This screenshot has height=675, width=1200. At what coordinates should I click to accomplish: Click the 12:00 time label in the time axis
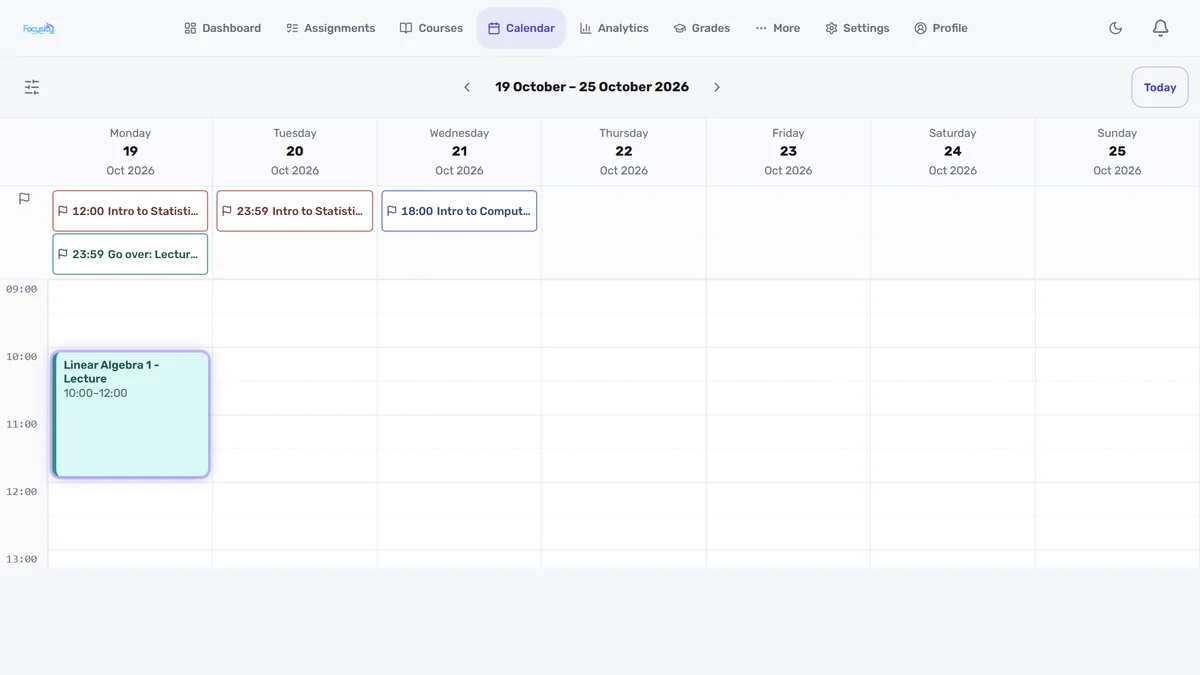tap(22, 492)
